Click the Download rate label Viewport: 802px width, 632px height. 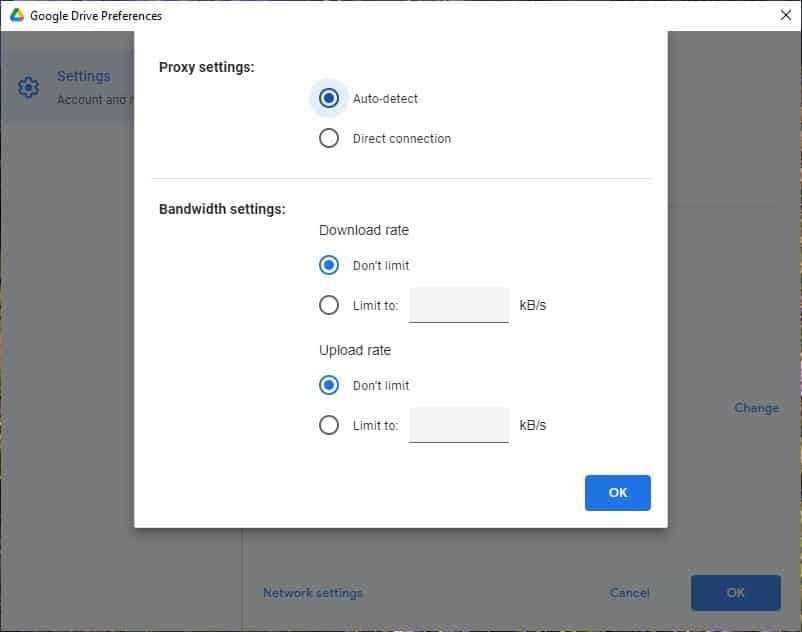[x=364, y=230]
